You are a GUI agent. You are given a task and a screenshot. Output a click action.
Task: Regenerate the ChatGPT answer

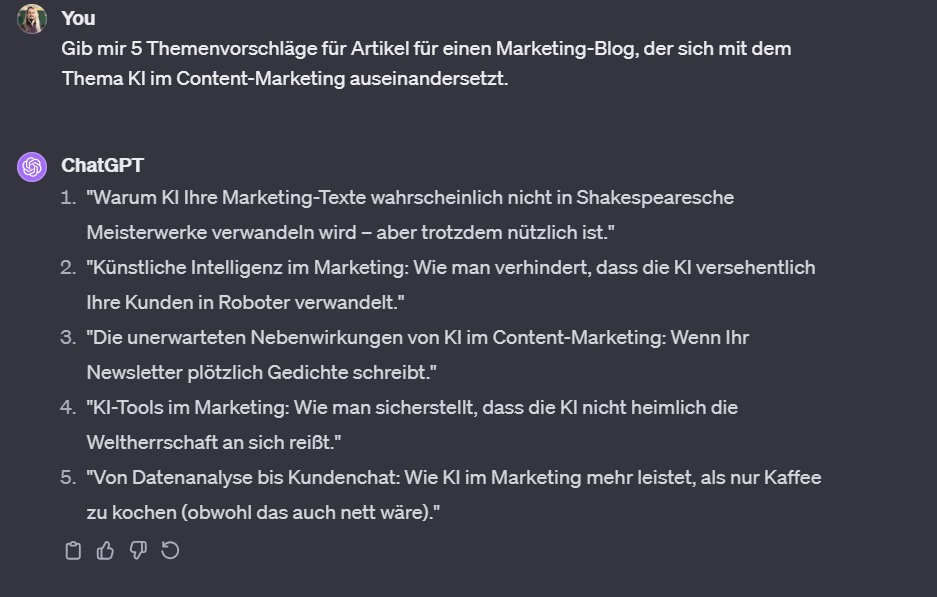click(x=170, y=550)
